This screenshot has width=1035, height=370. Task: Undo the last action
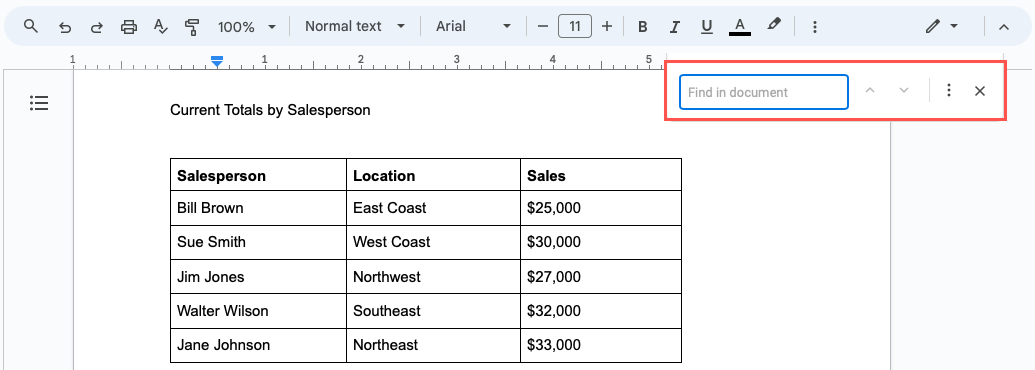(65, 27)
